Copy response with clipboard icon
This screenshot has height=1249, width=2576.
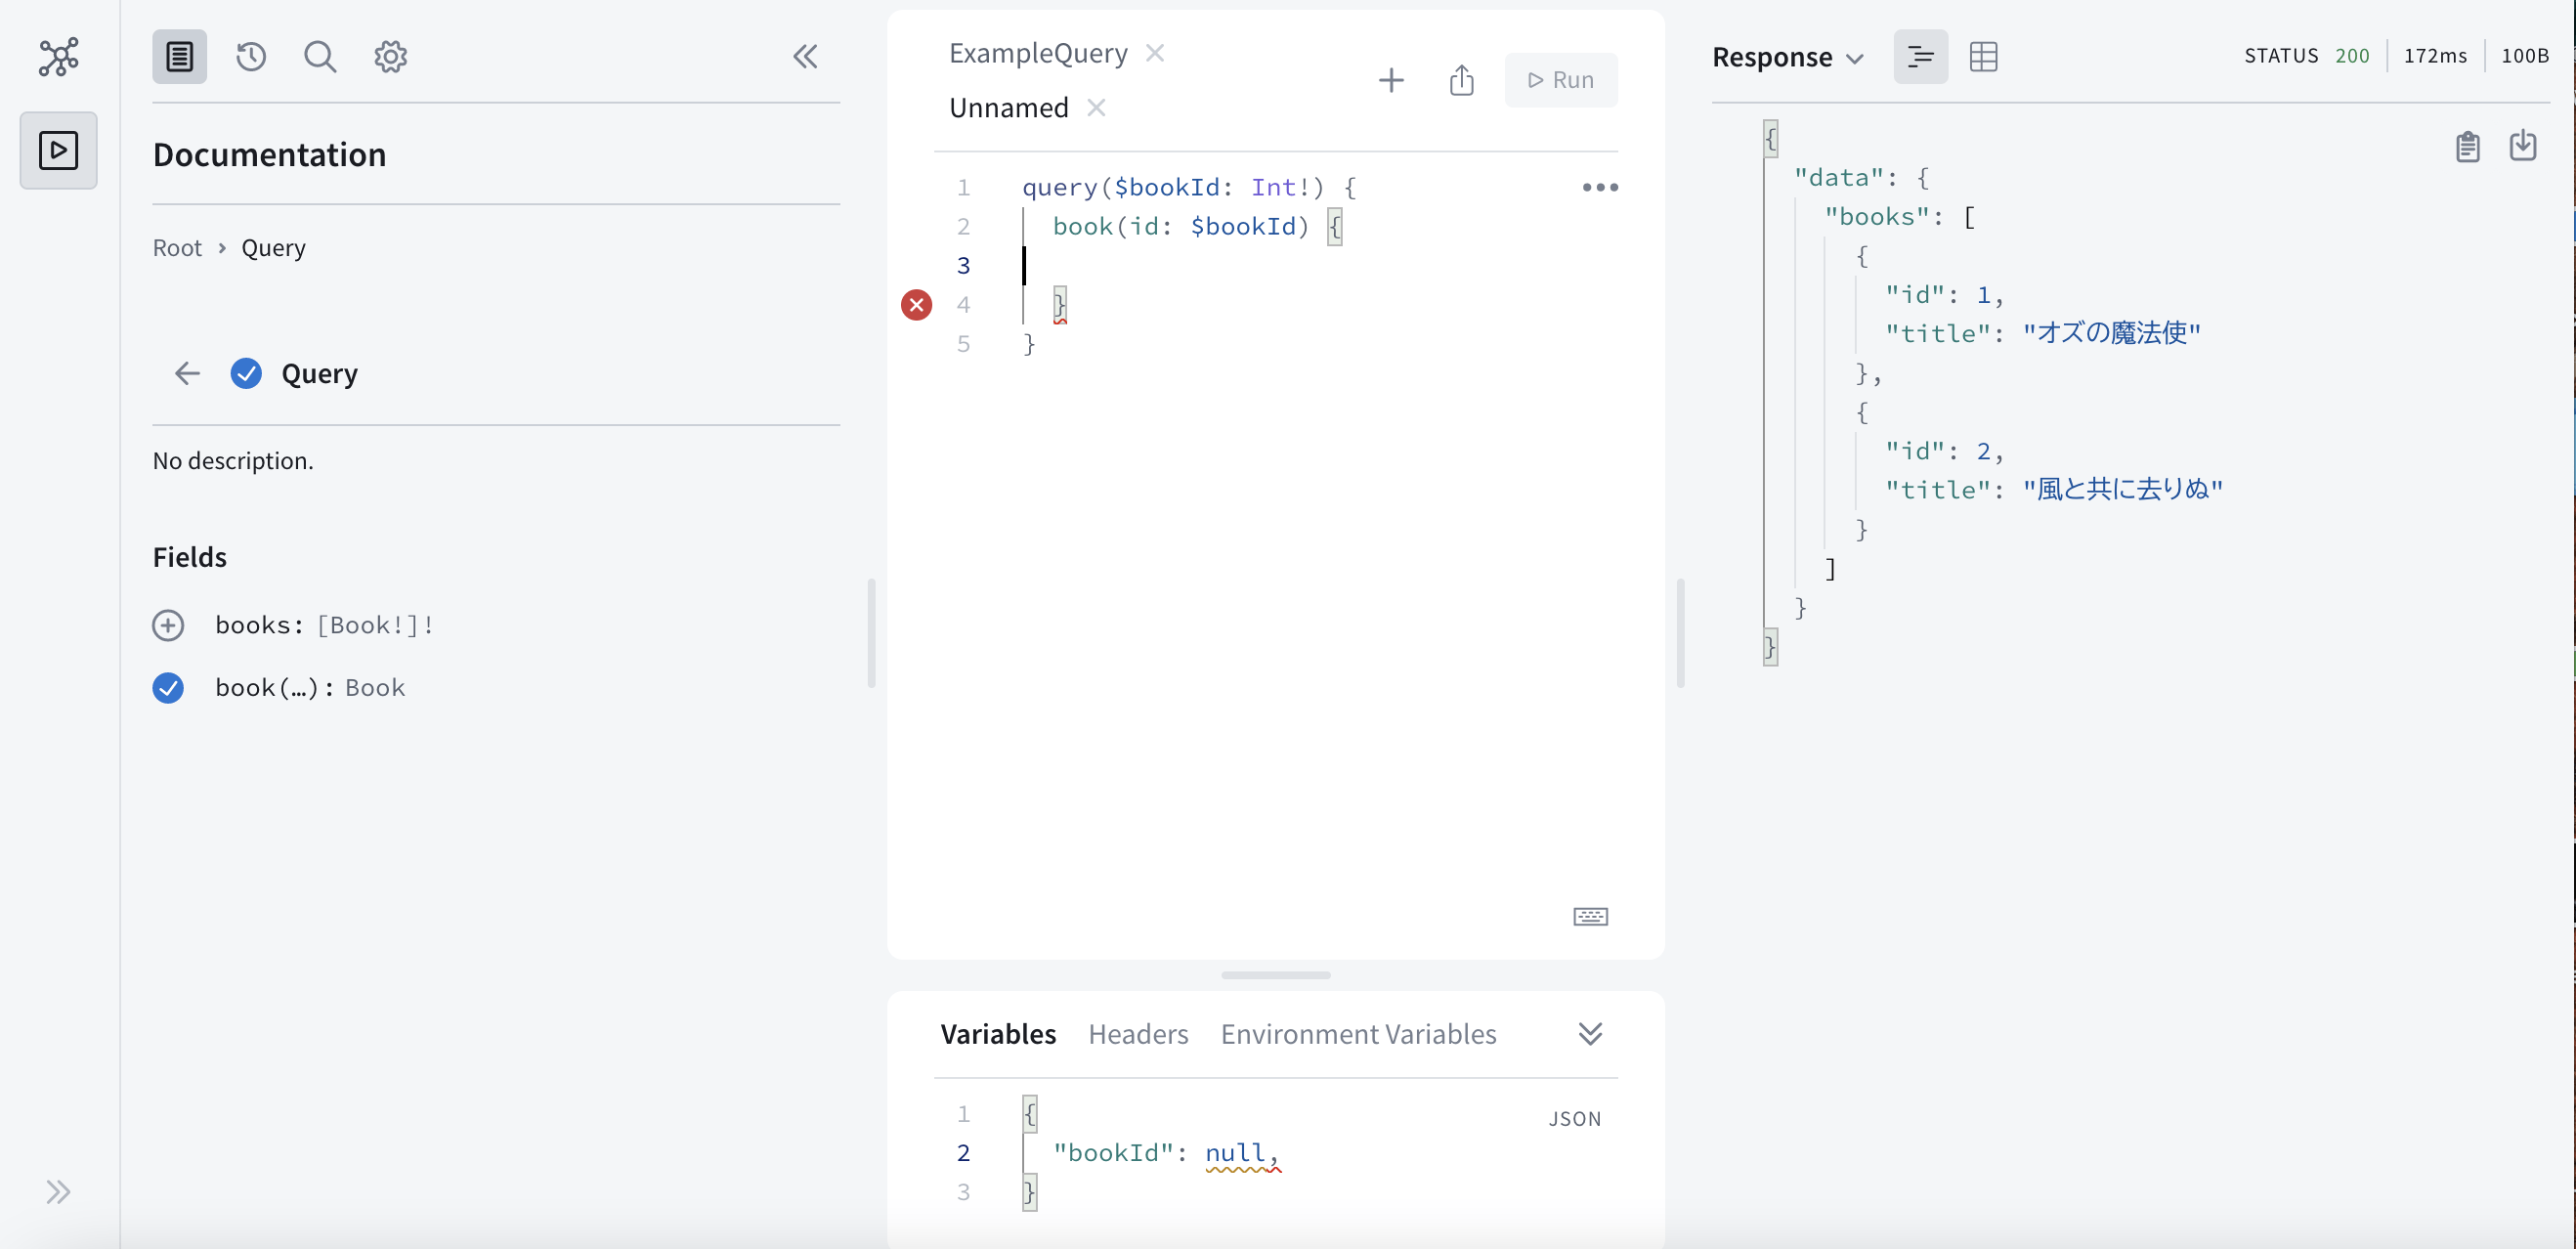2467,147
